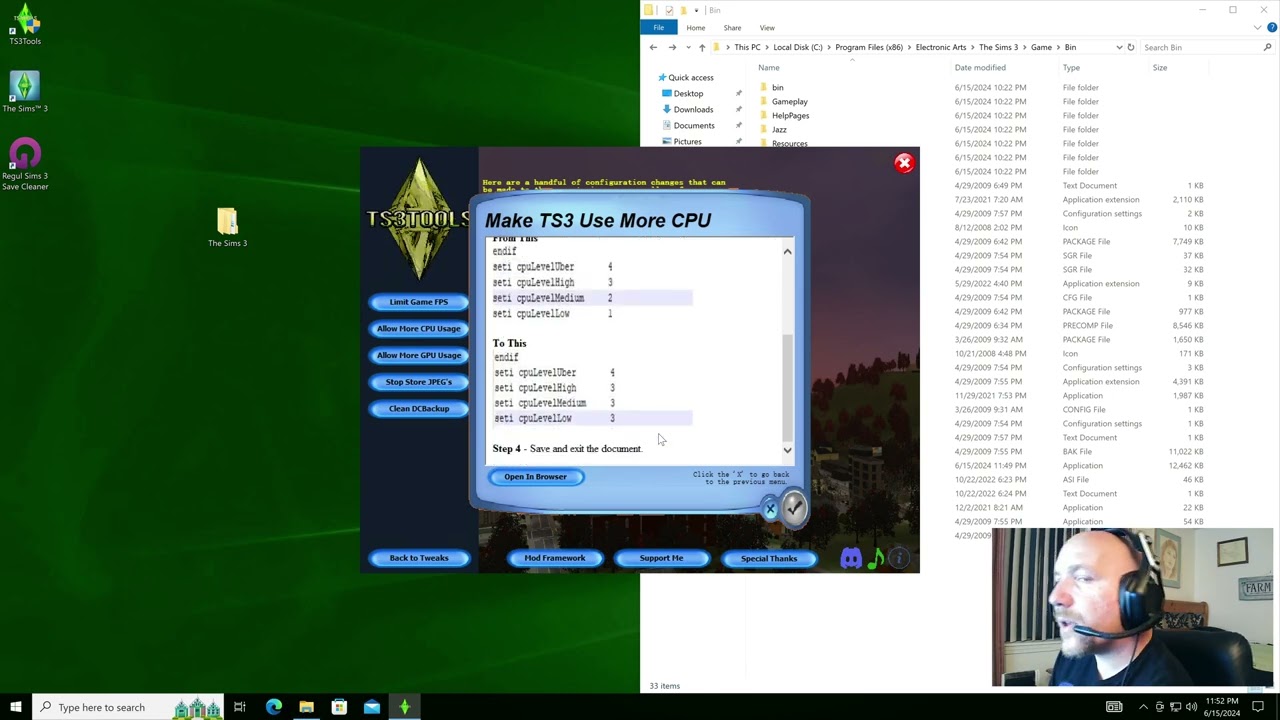Open The Sims 3 desktop shortcut
Viewport: 1280px width, 720px height.
[25, 91]
